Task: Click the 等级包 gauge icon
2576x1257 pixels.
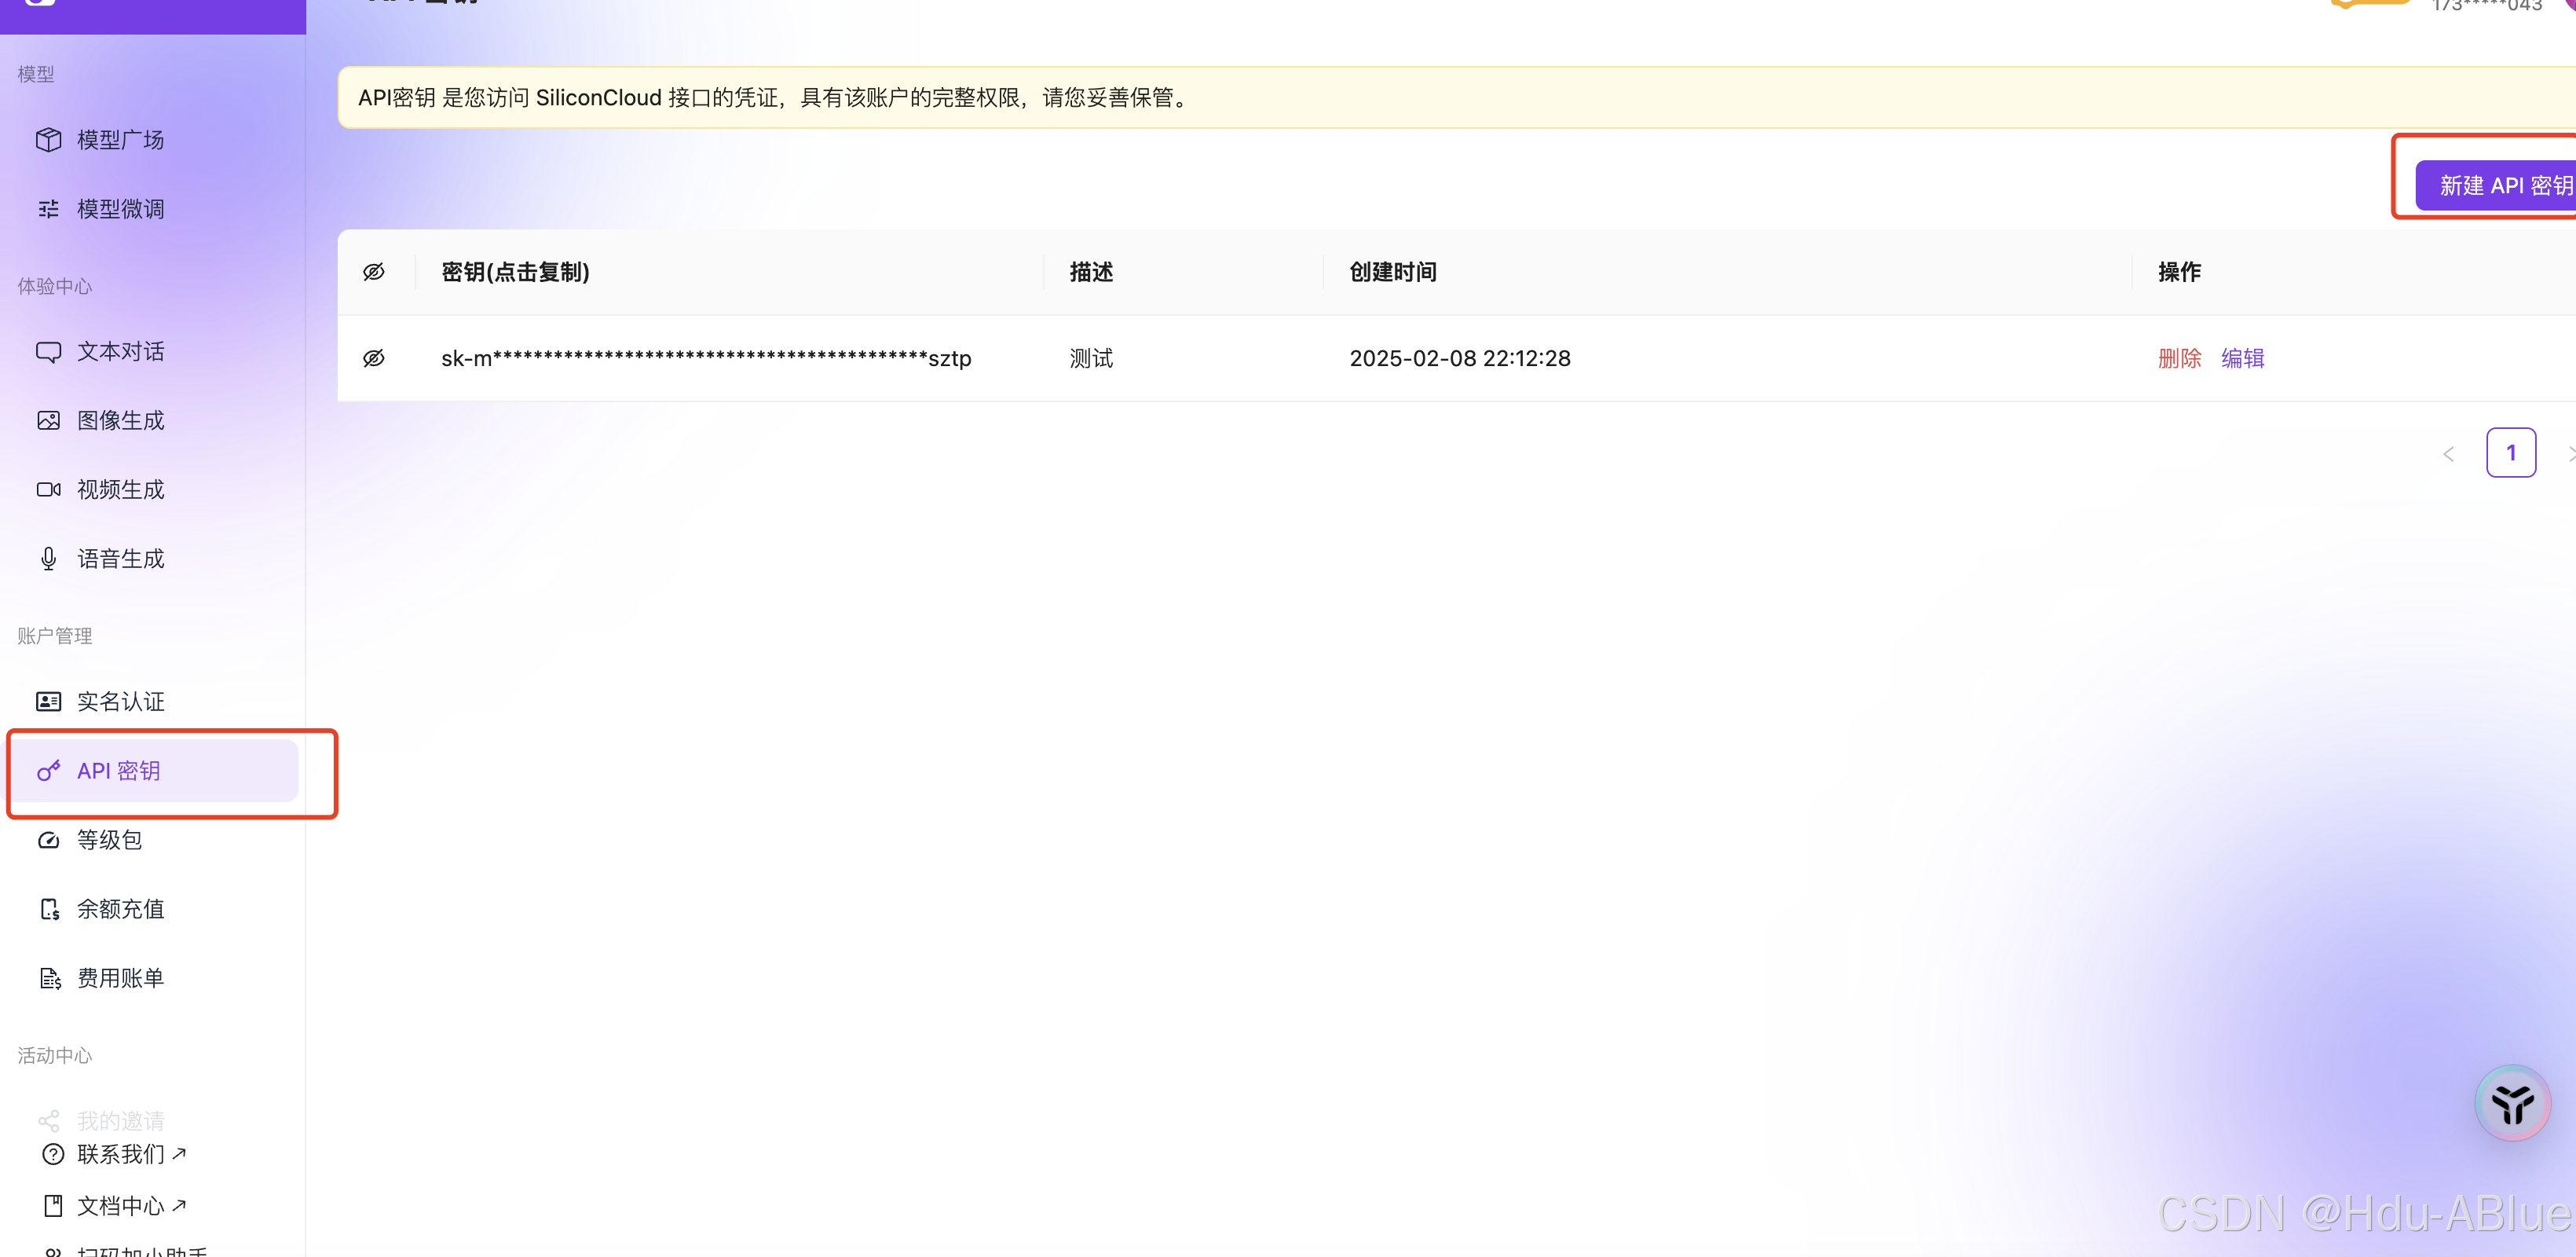Action: coord(48,840)
